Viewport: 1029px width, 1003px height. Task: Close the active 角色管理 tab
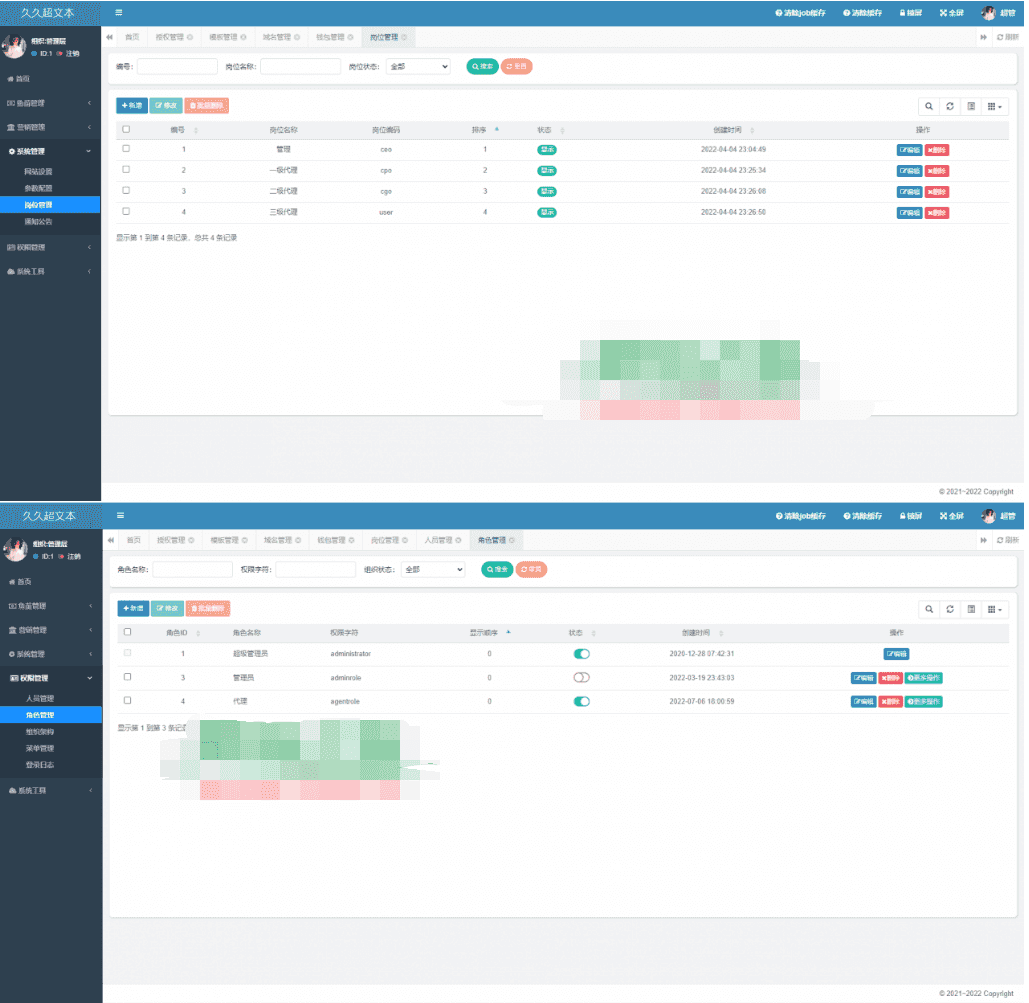pos(512,540)
